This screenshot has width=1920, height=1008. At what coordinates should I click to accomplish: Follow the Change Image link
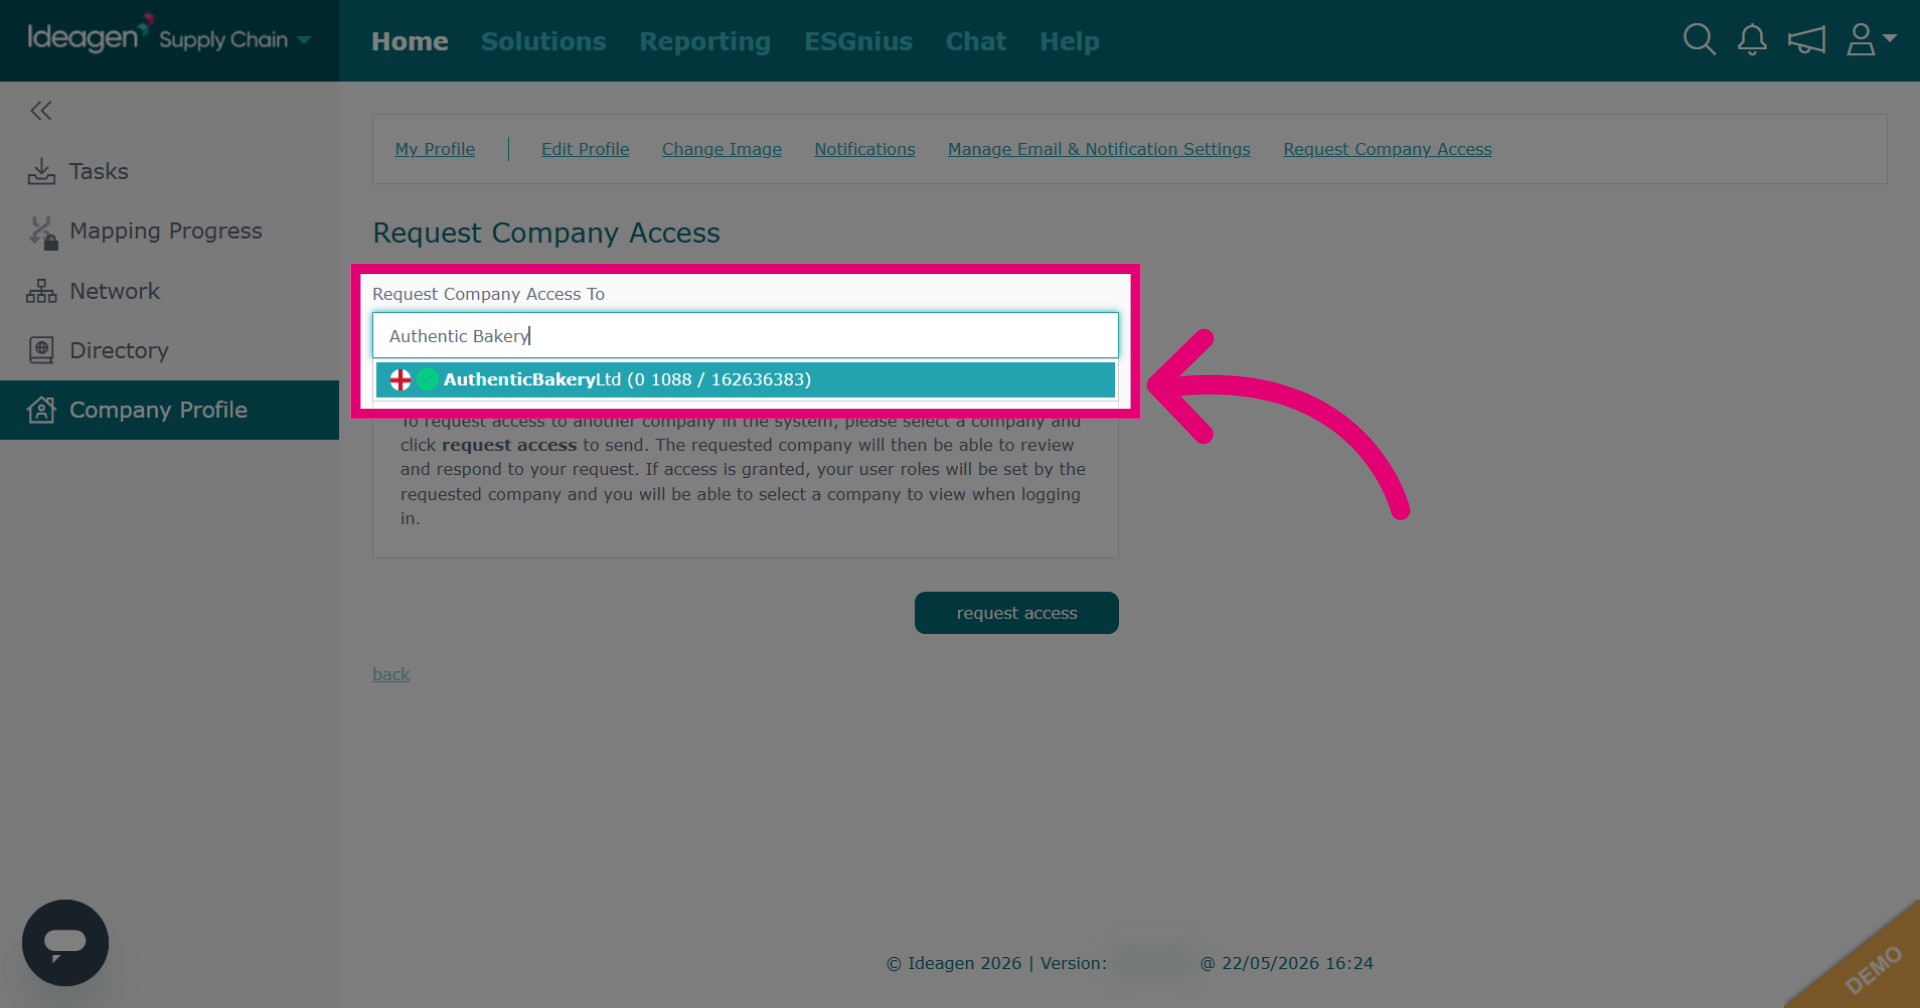[x=722, y=149]
